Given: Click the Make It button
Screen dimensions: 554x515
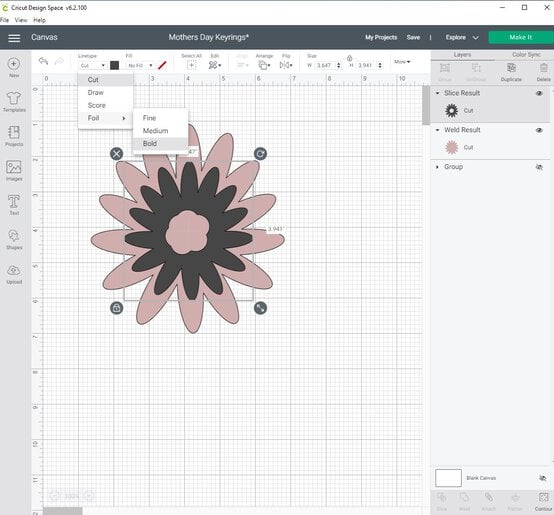Looking at the screenshot, I should click(520, 37).
